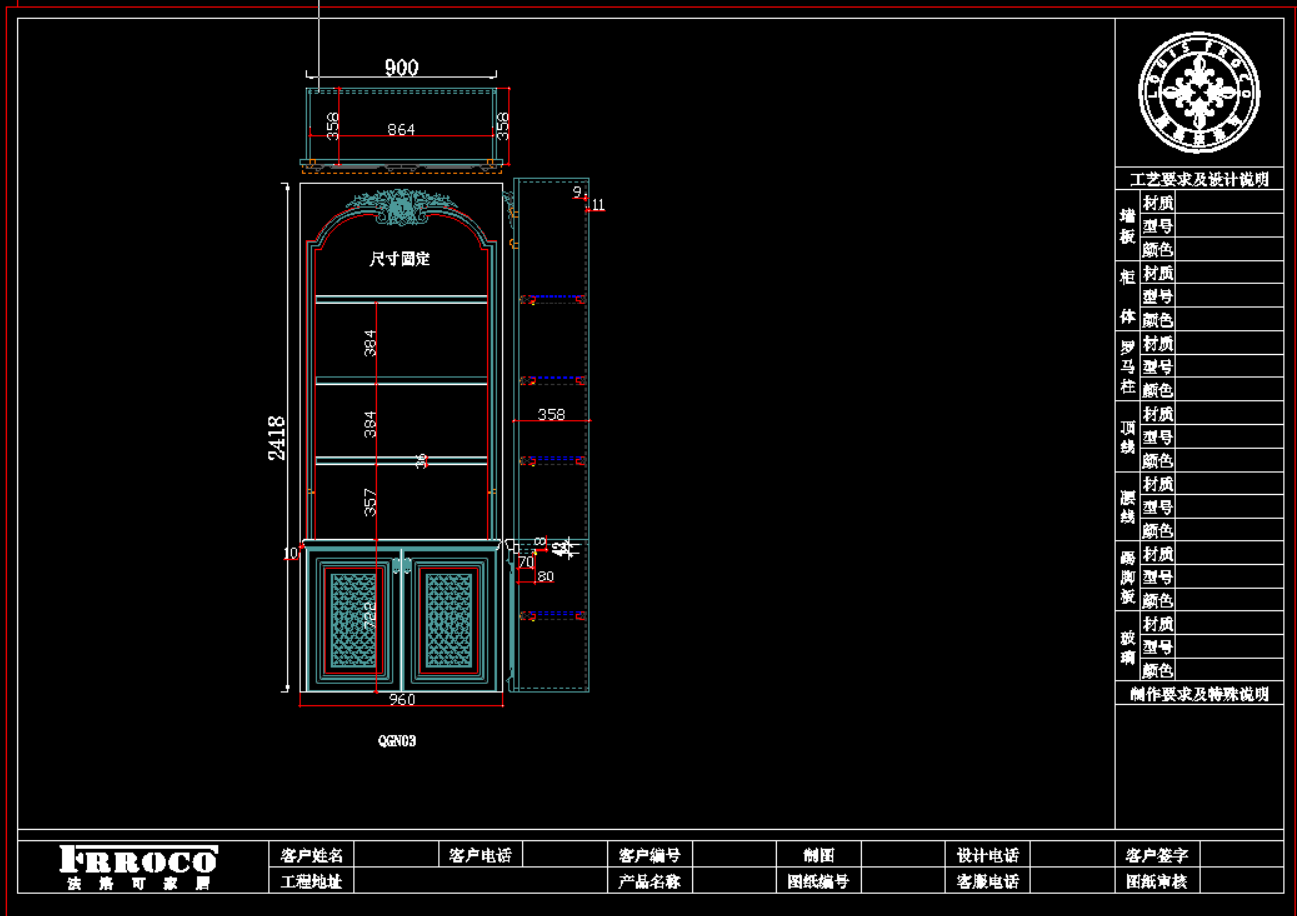This screenshot has width=1297, height=916.
Task: Select the '制图' title block label
Action: [x=818, y=855]
